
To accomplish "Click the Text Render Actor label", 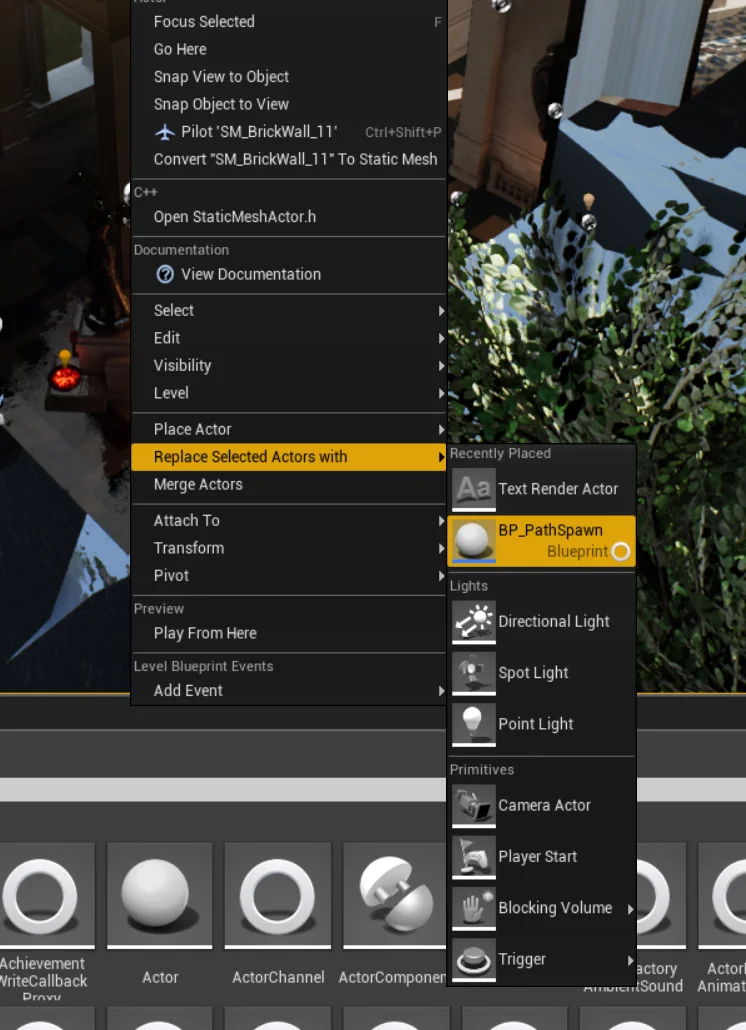I will [x=558, y=489].
